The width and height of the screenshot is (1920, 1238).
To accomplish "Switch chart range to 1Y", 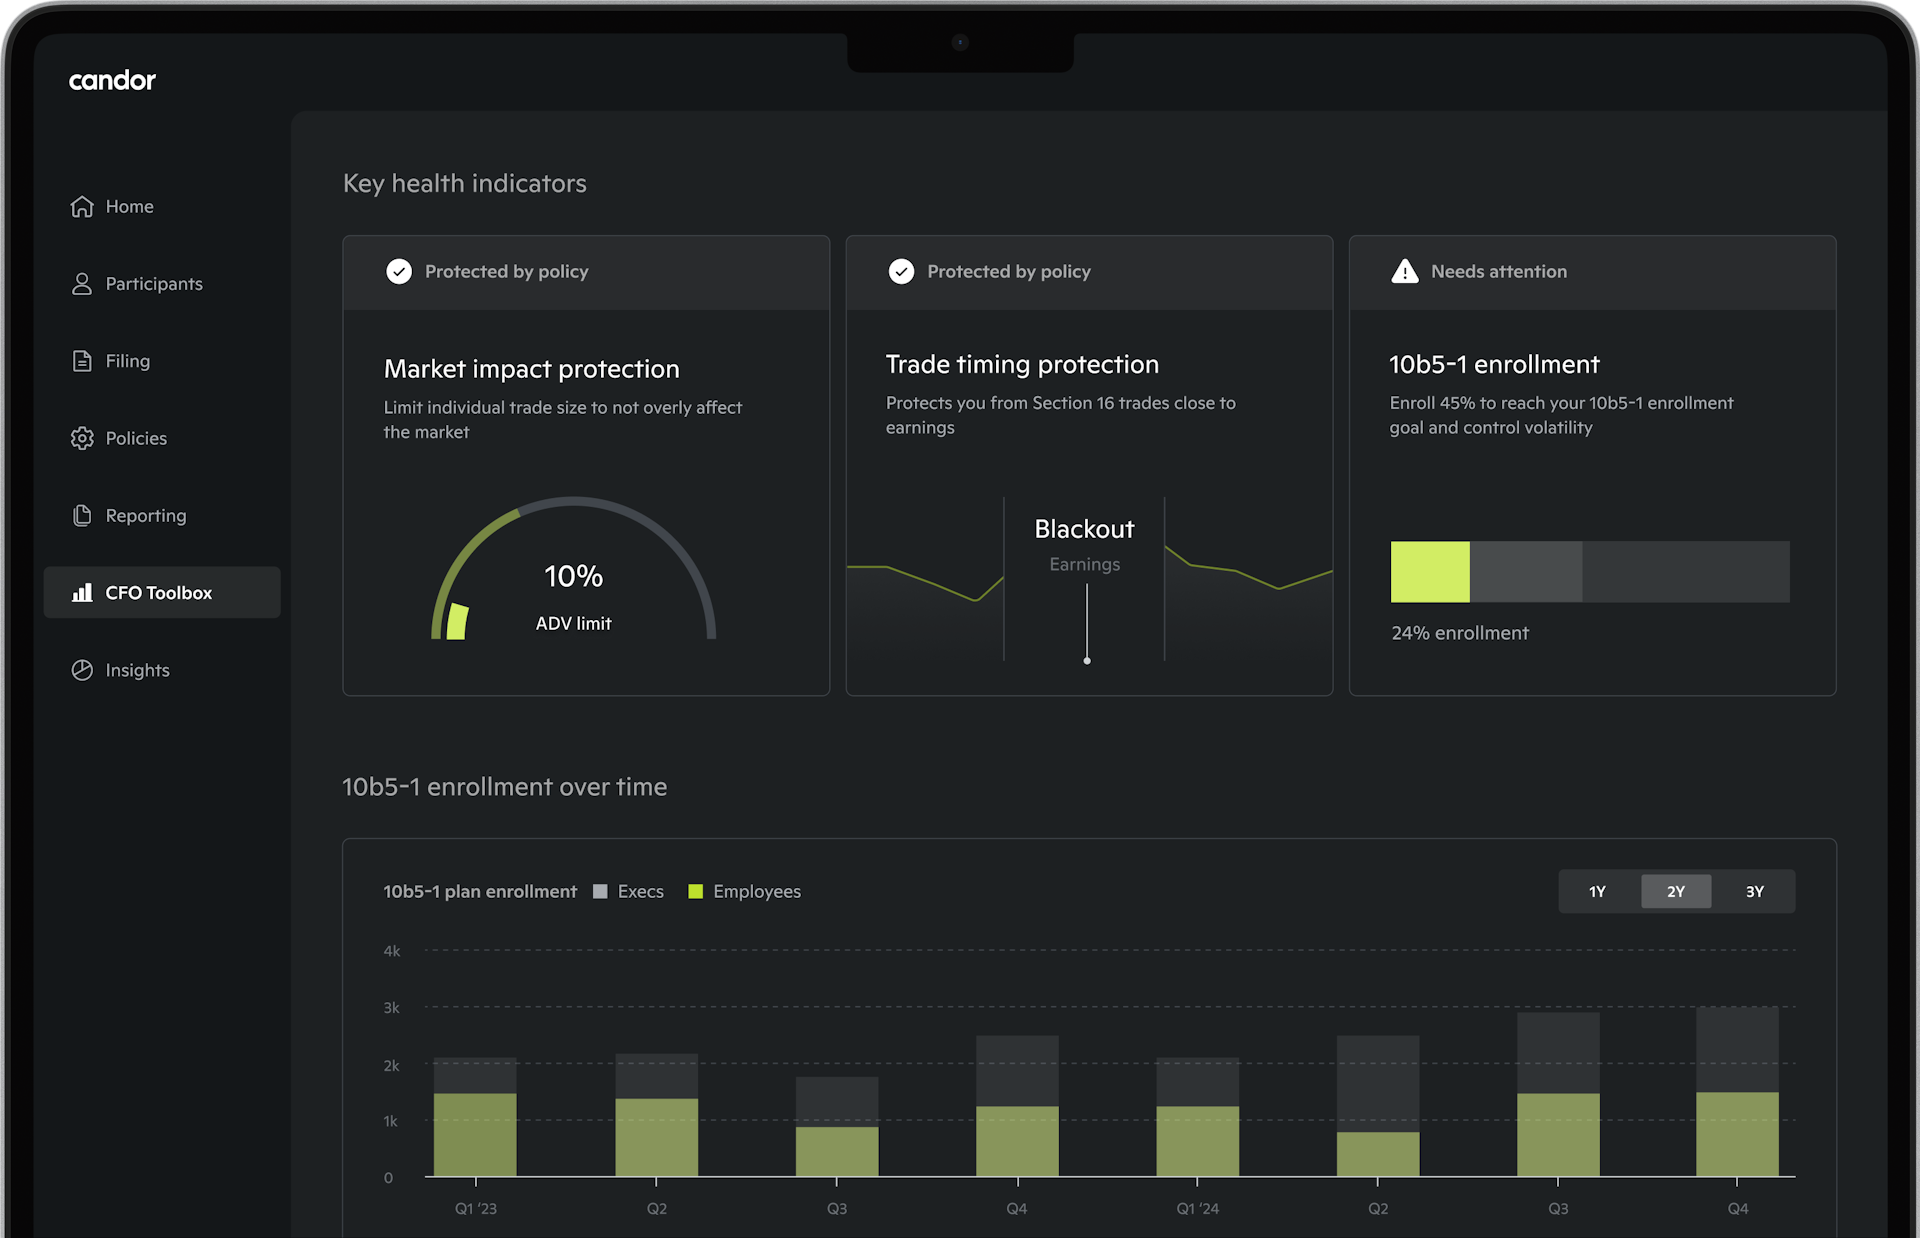I will coord(1597,891).
